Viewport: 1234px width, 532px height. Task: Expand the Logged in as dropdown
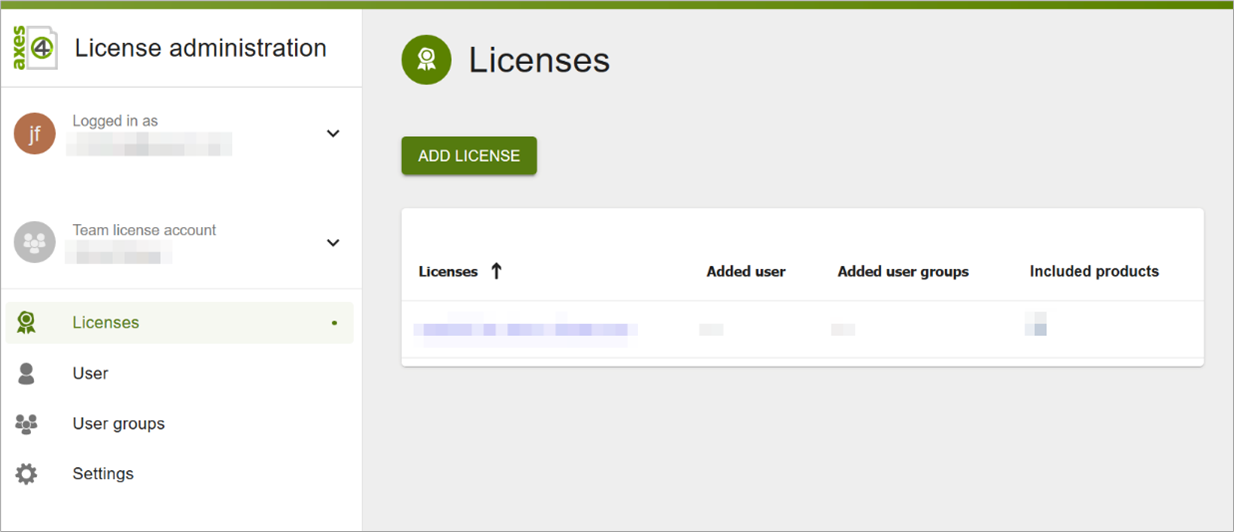333,134
